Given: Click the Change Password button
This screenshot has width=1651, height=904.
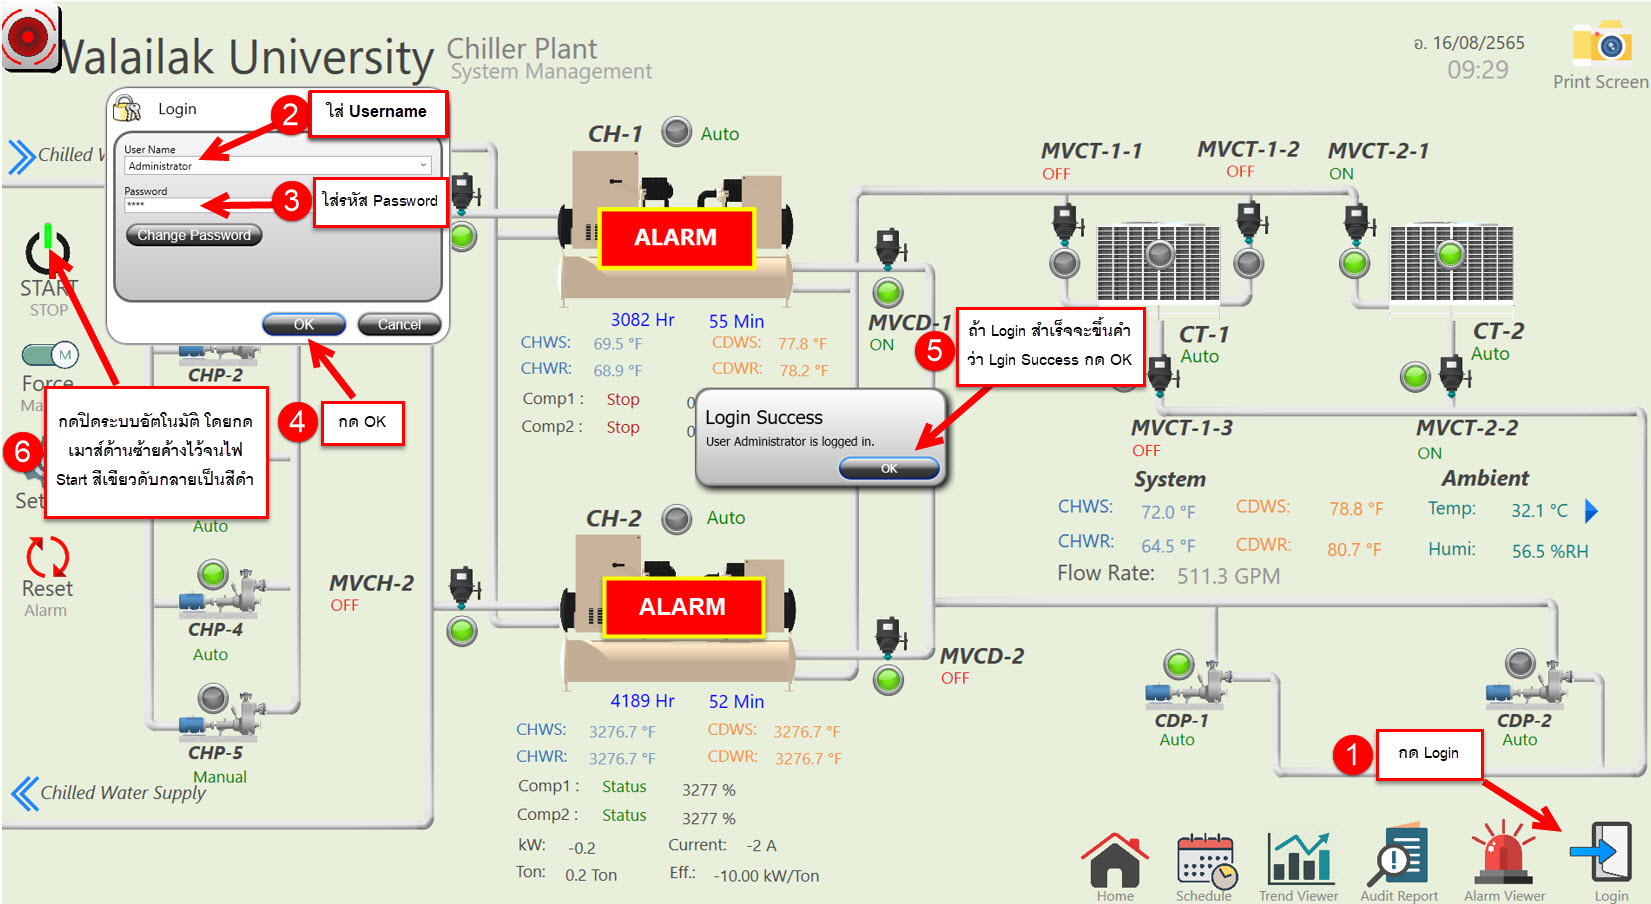Looking at the screenshot, I should tap(194, 235).
